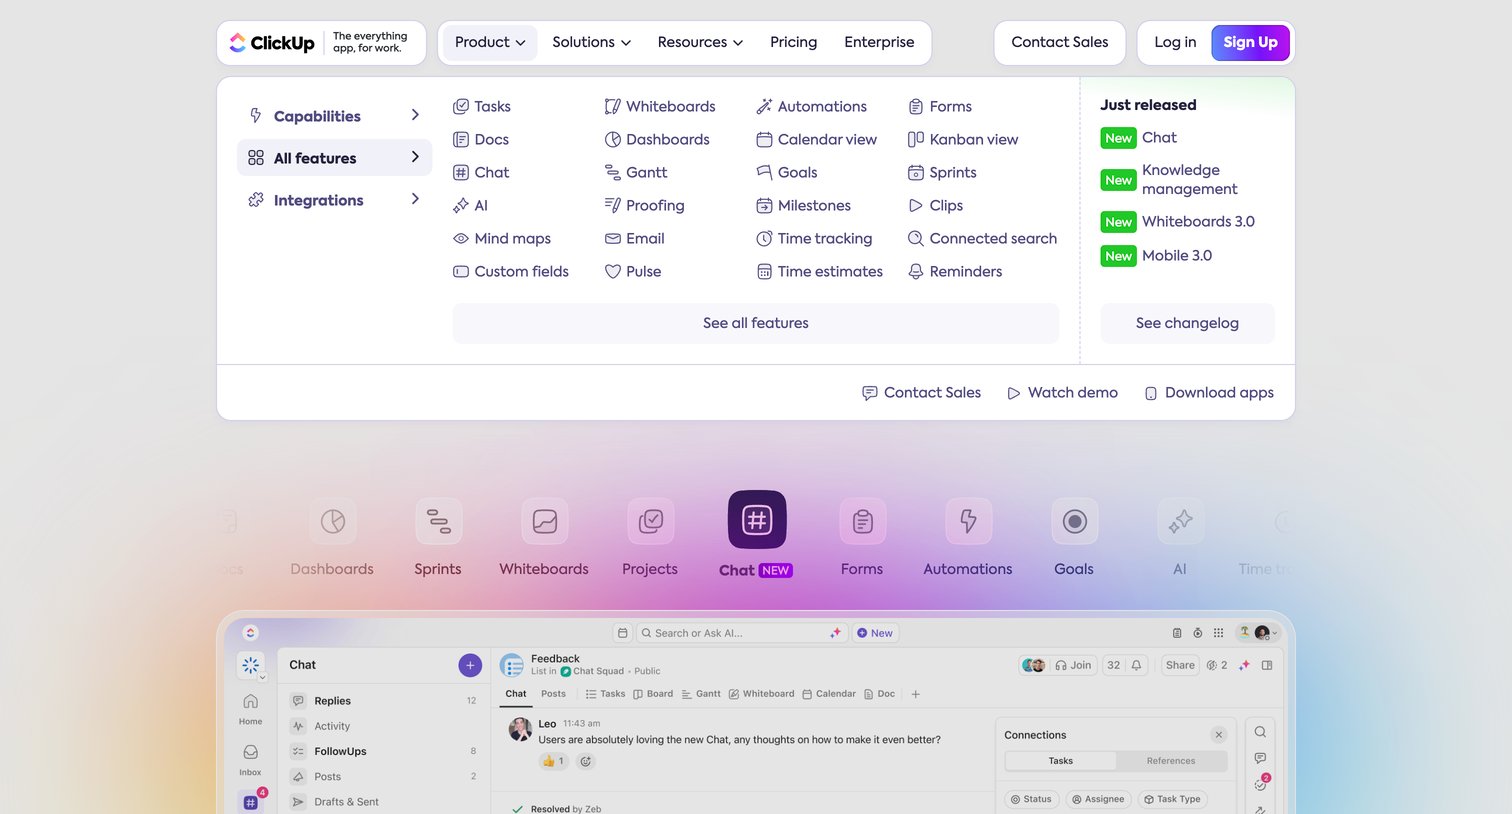Expand the Resources dropdown
The width and height of the screenshot is (1512, 814).
pos(700,42)
